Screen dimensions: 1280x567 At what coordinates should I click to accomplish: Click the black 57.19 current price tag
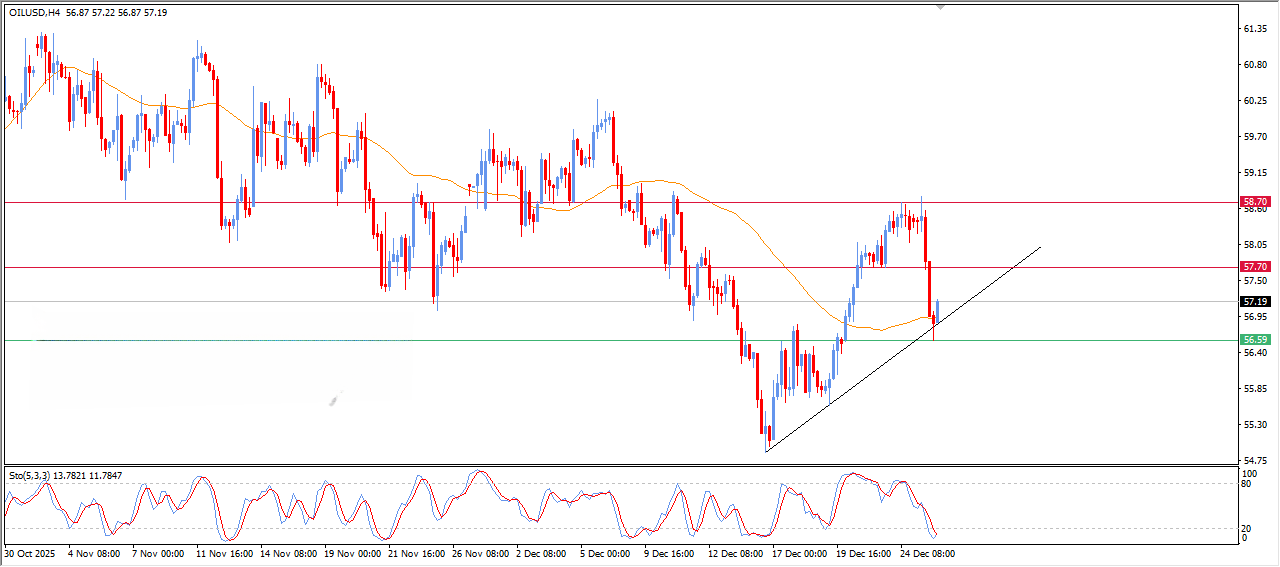click(x=1254, y=301)
